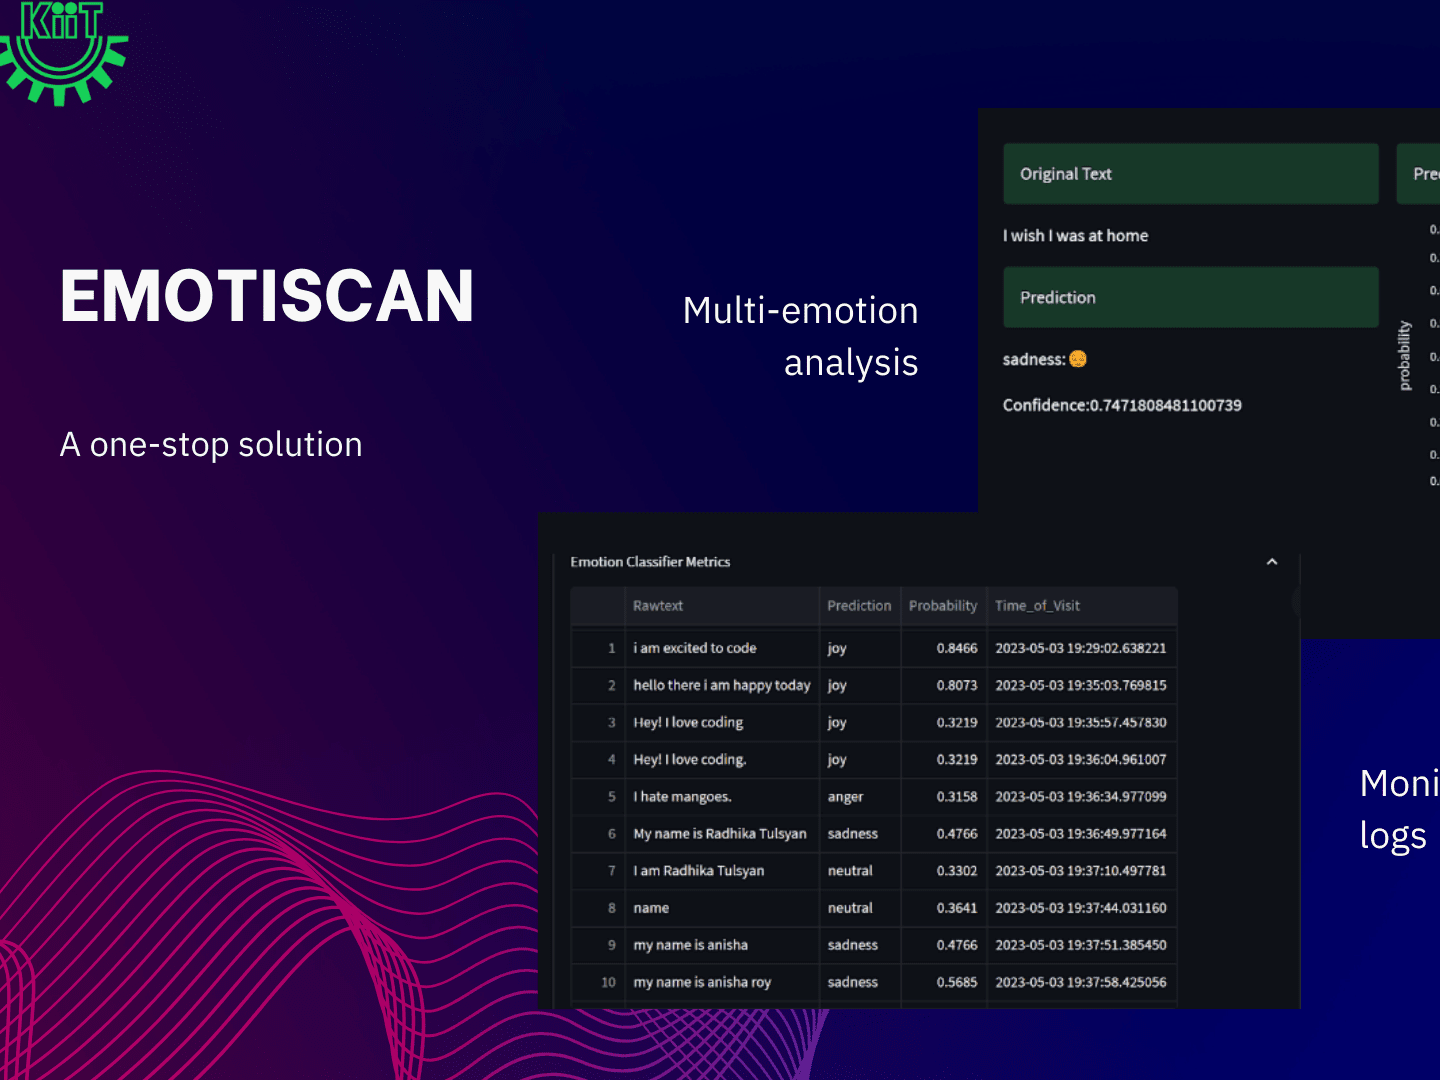Click the timestamp 2023-05-03 19:29:02.638221
The width and height of the screenshot is (1440, 1080).
(1081, 648)
